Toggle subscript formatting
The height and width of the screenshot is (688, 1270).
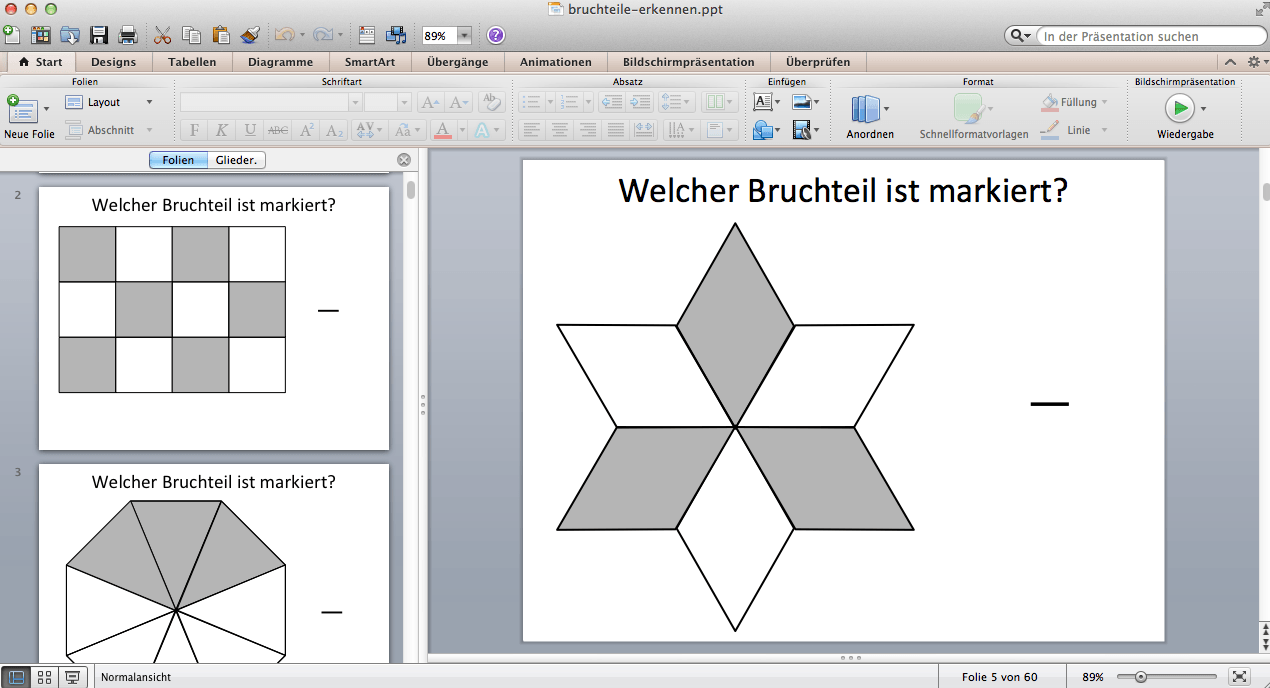335,130
